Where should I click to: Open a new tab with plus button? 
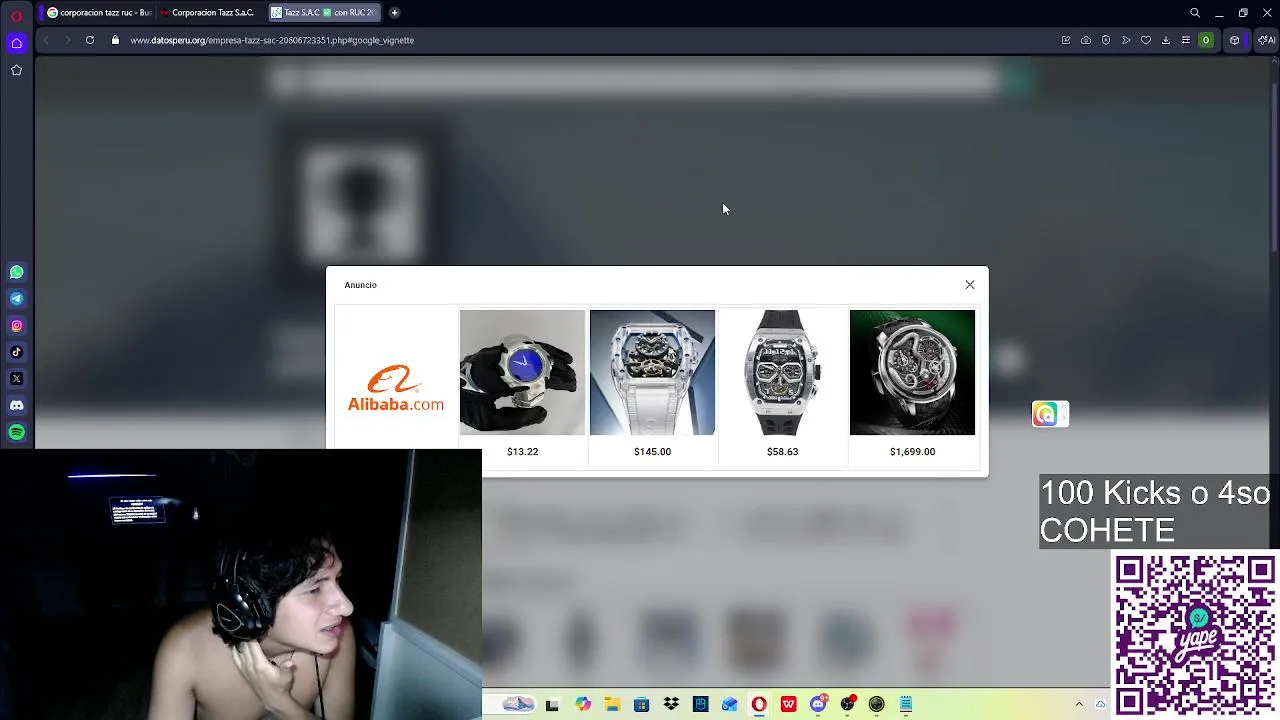(x=394, y=13)
